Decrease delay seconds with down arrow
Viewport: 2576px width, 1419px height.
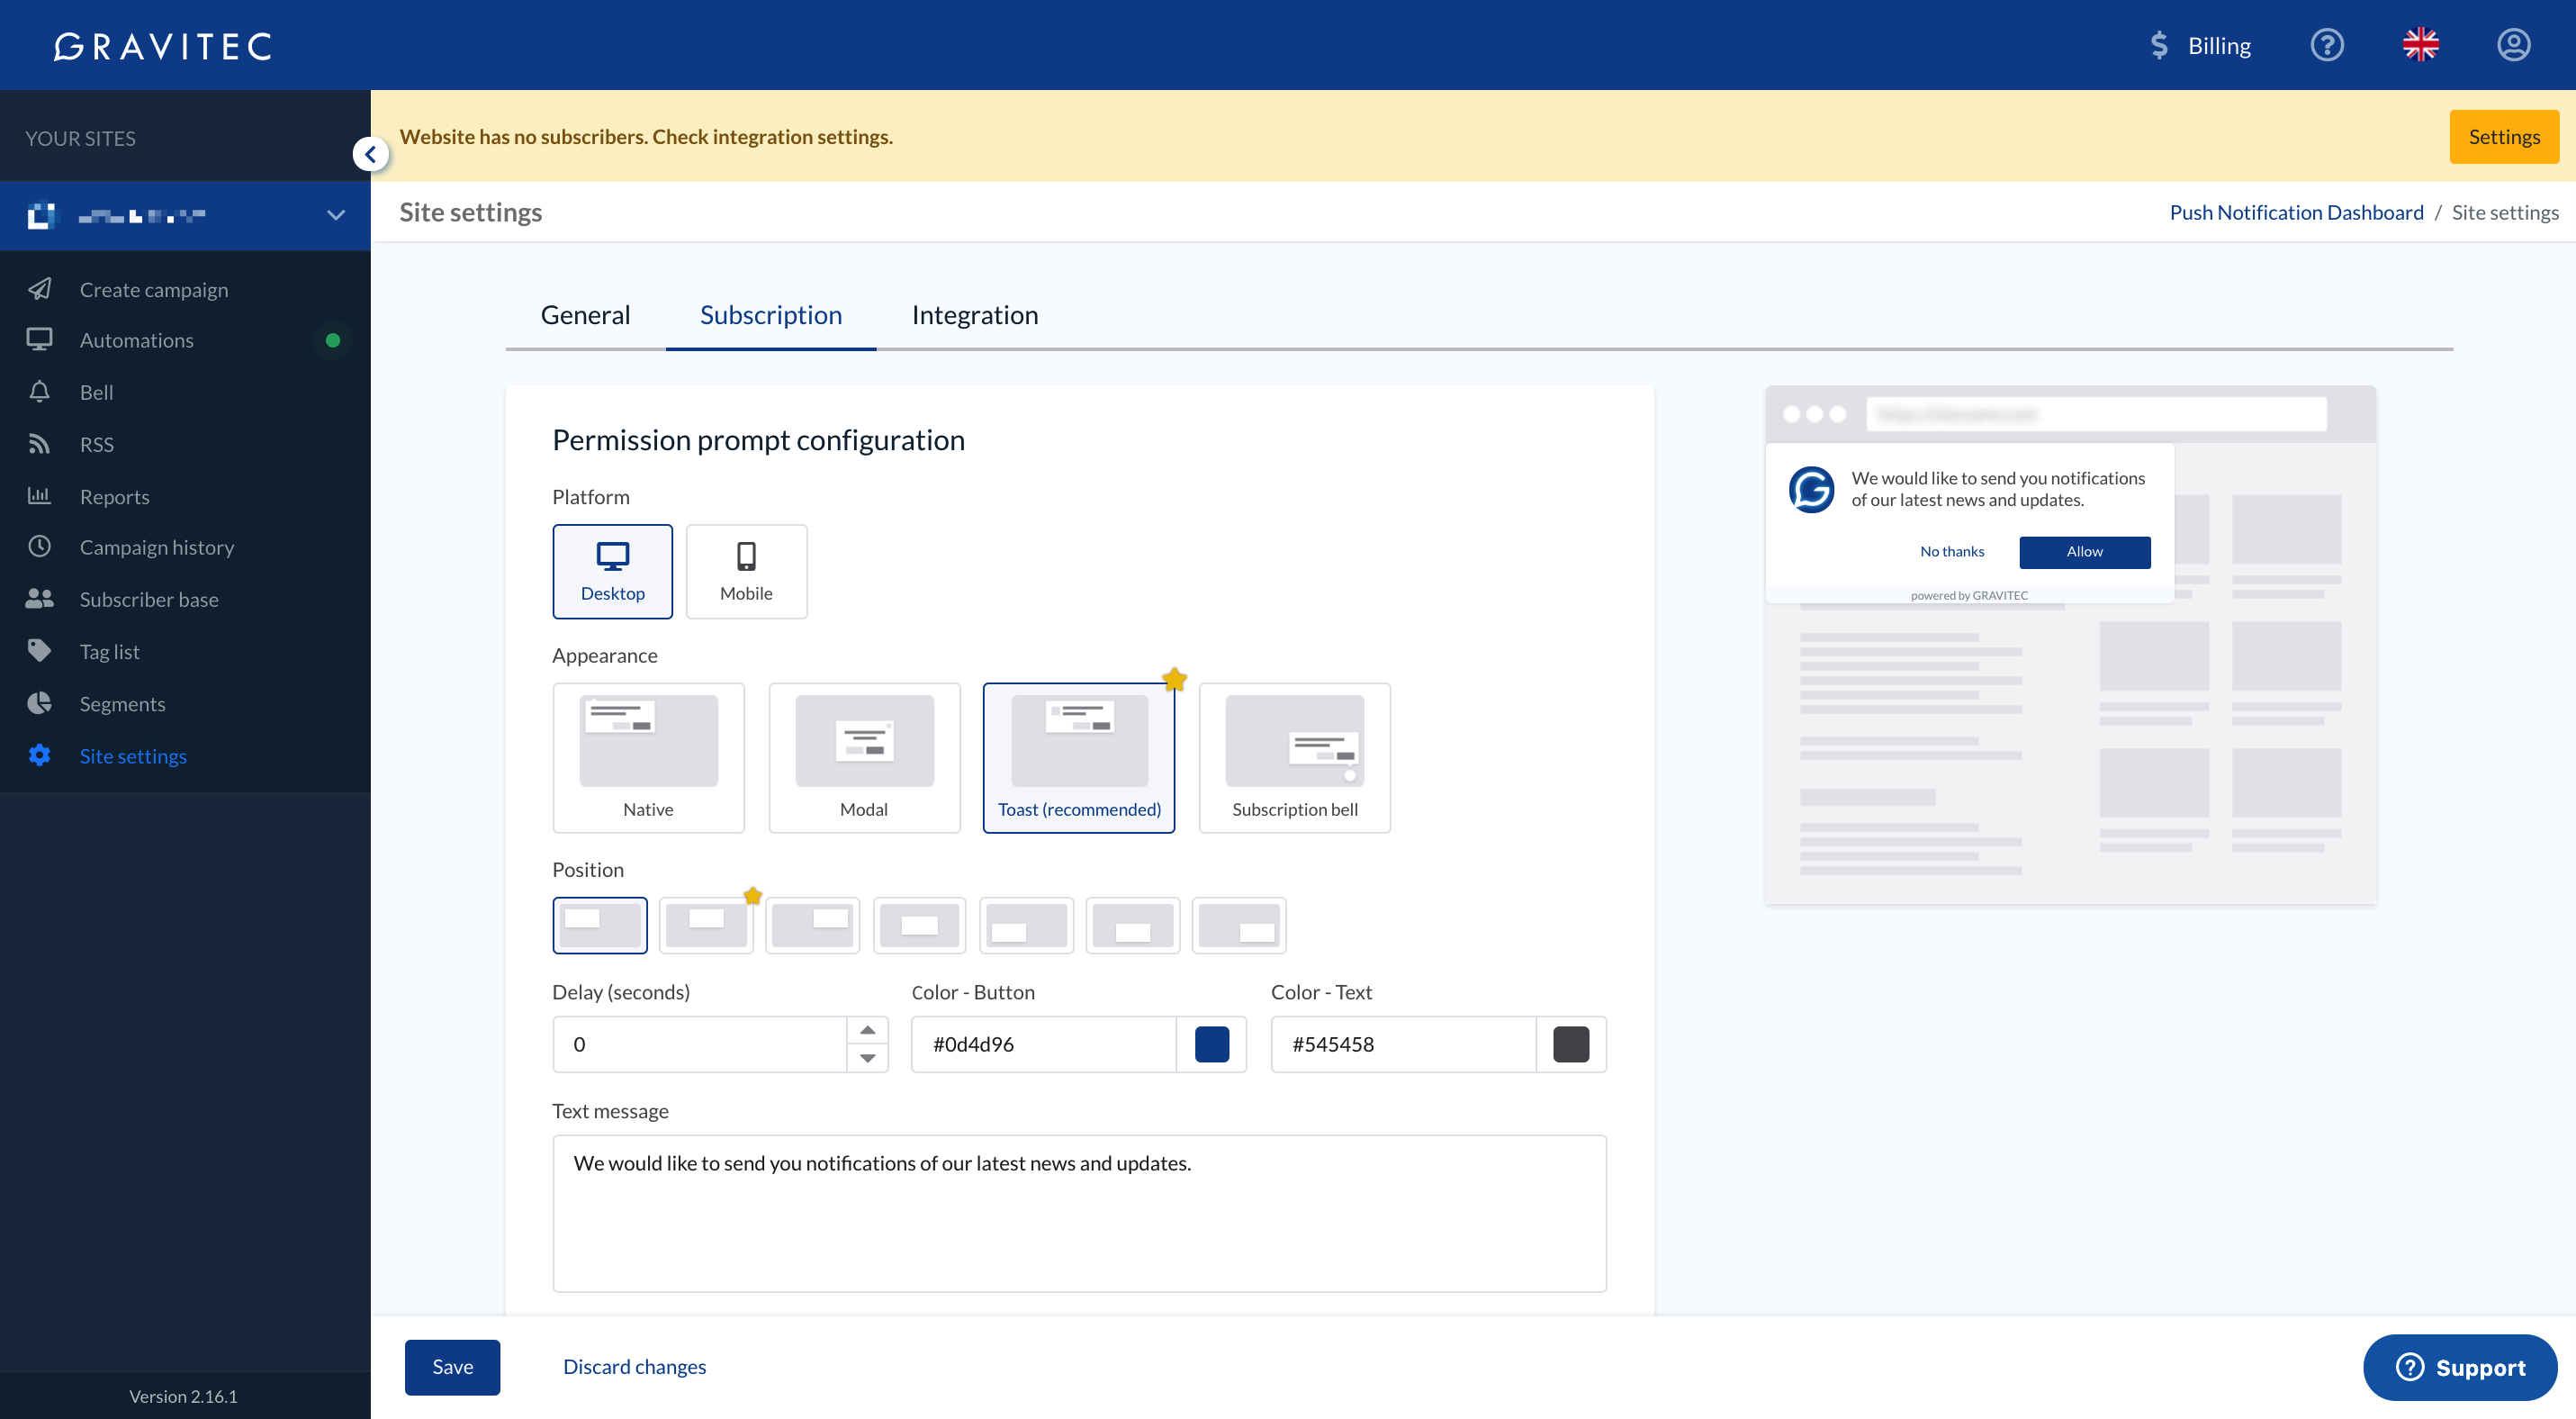[867, 1058]
